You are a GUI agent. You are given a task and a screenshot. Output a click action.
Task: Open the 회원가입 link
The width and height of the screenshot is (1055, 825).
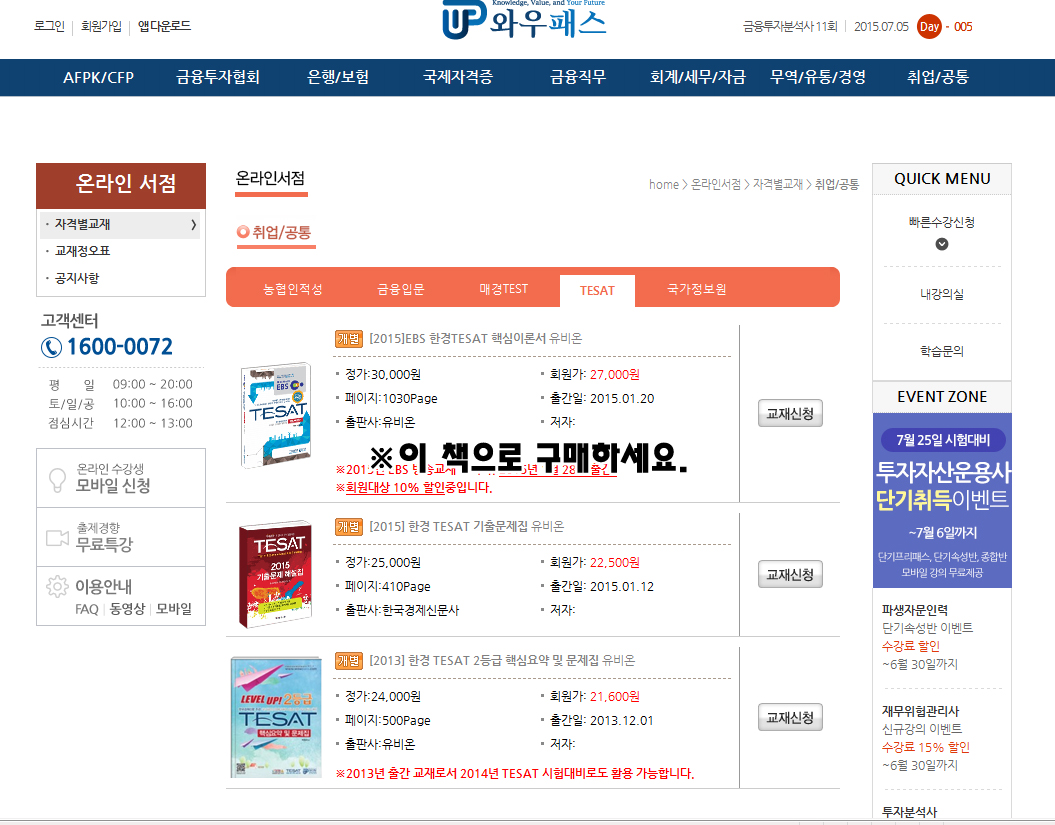click(x=101, y=26)
